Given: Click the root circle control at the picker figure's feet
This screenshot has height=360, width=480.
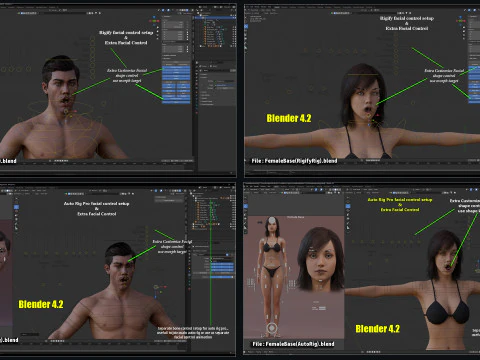Looking at the screenshot, I should coord(272,328).
